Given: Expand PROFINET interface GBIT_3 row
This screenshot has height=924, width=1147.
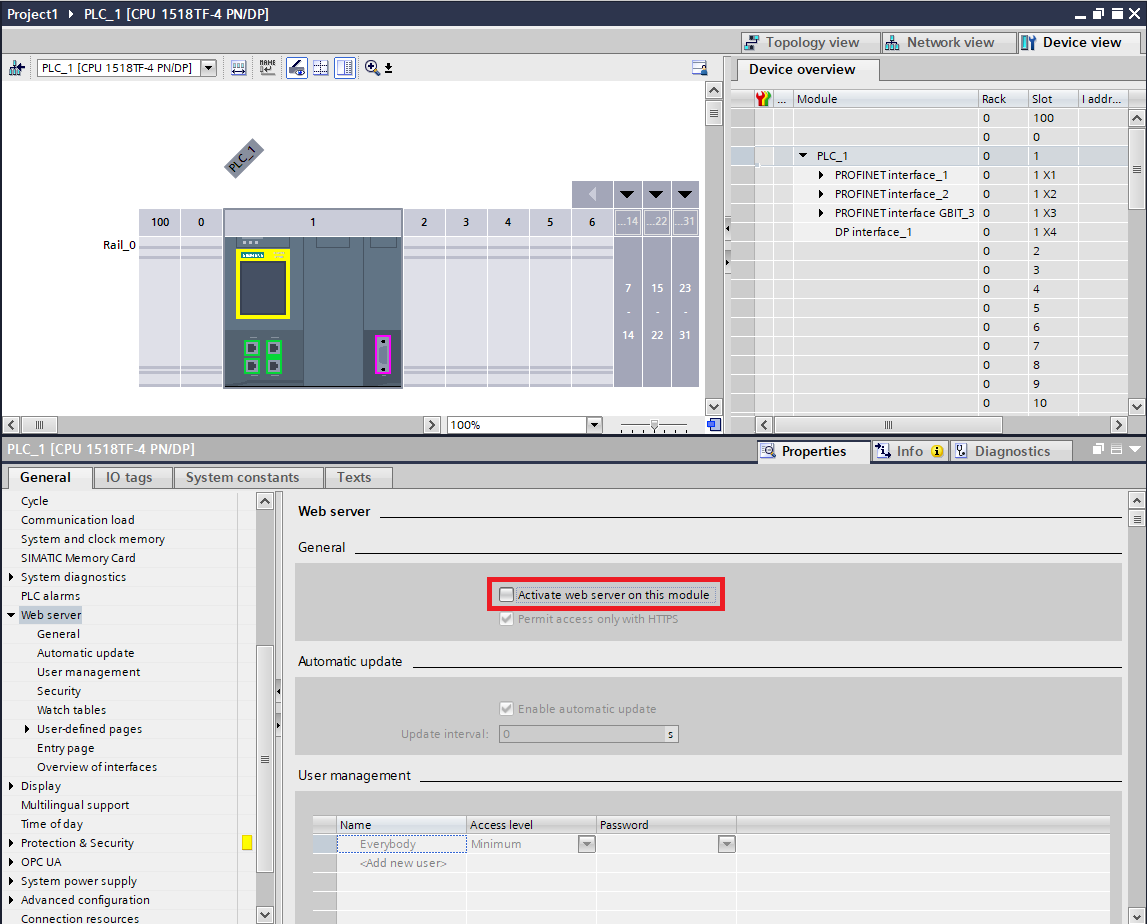Looking at the screenshot, I should (x=821, y=213).
